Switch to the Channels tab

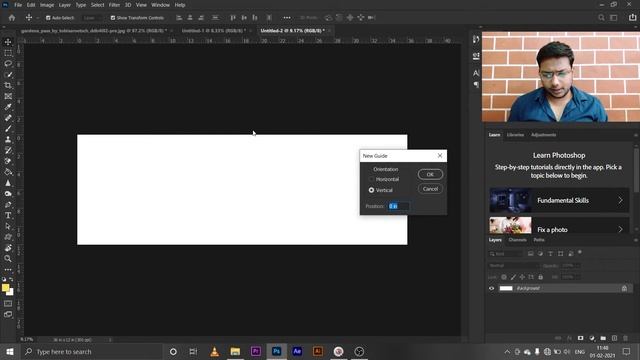pyautogui.click(x=518, y=240)
